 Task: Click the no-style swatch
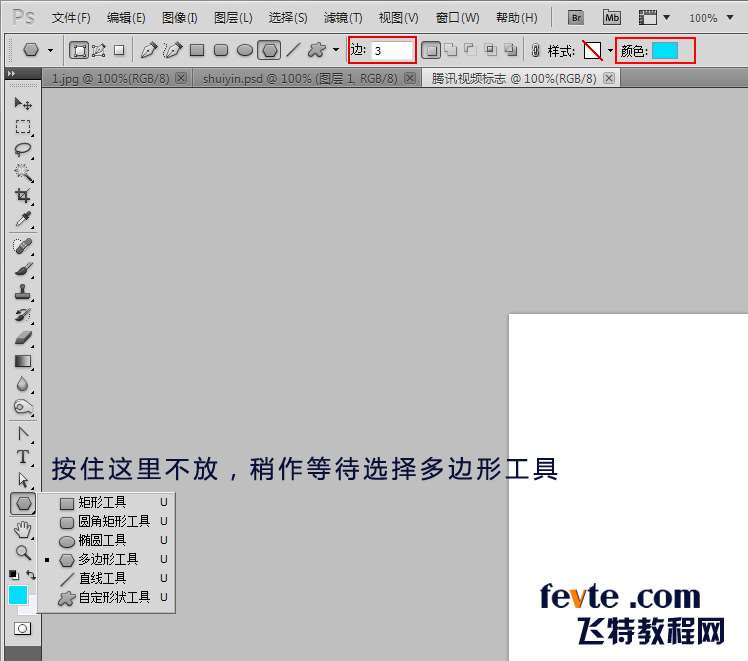point(592,50)
